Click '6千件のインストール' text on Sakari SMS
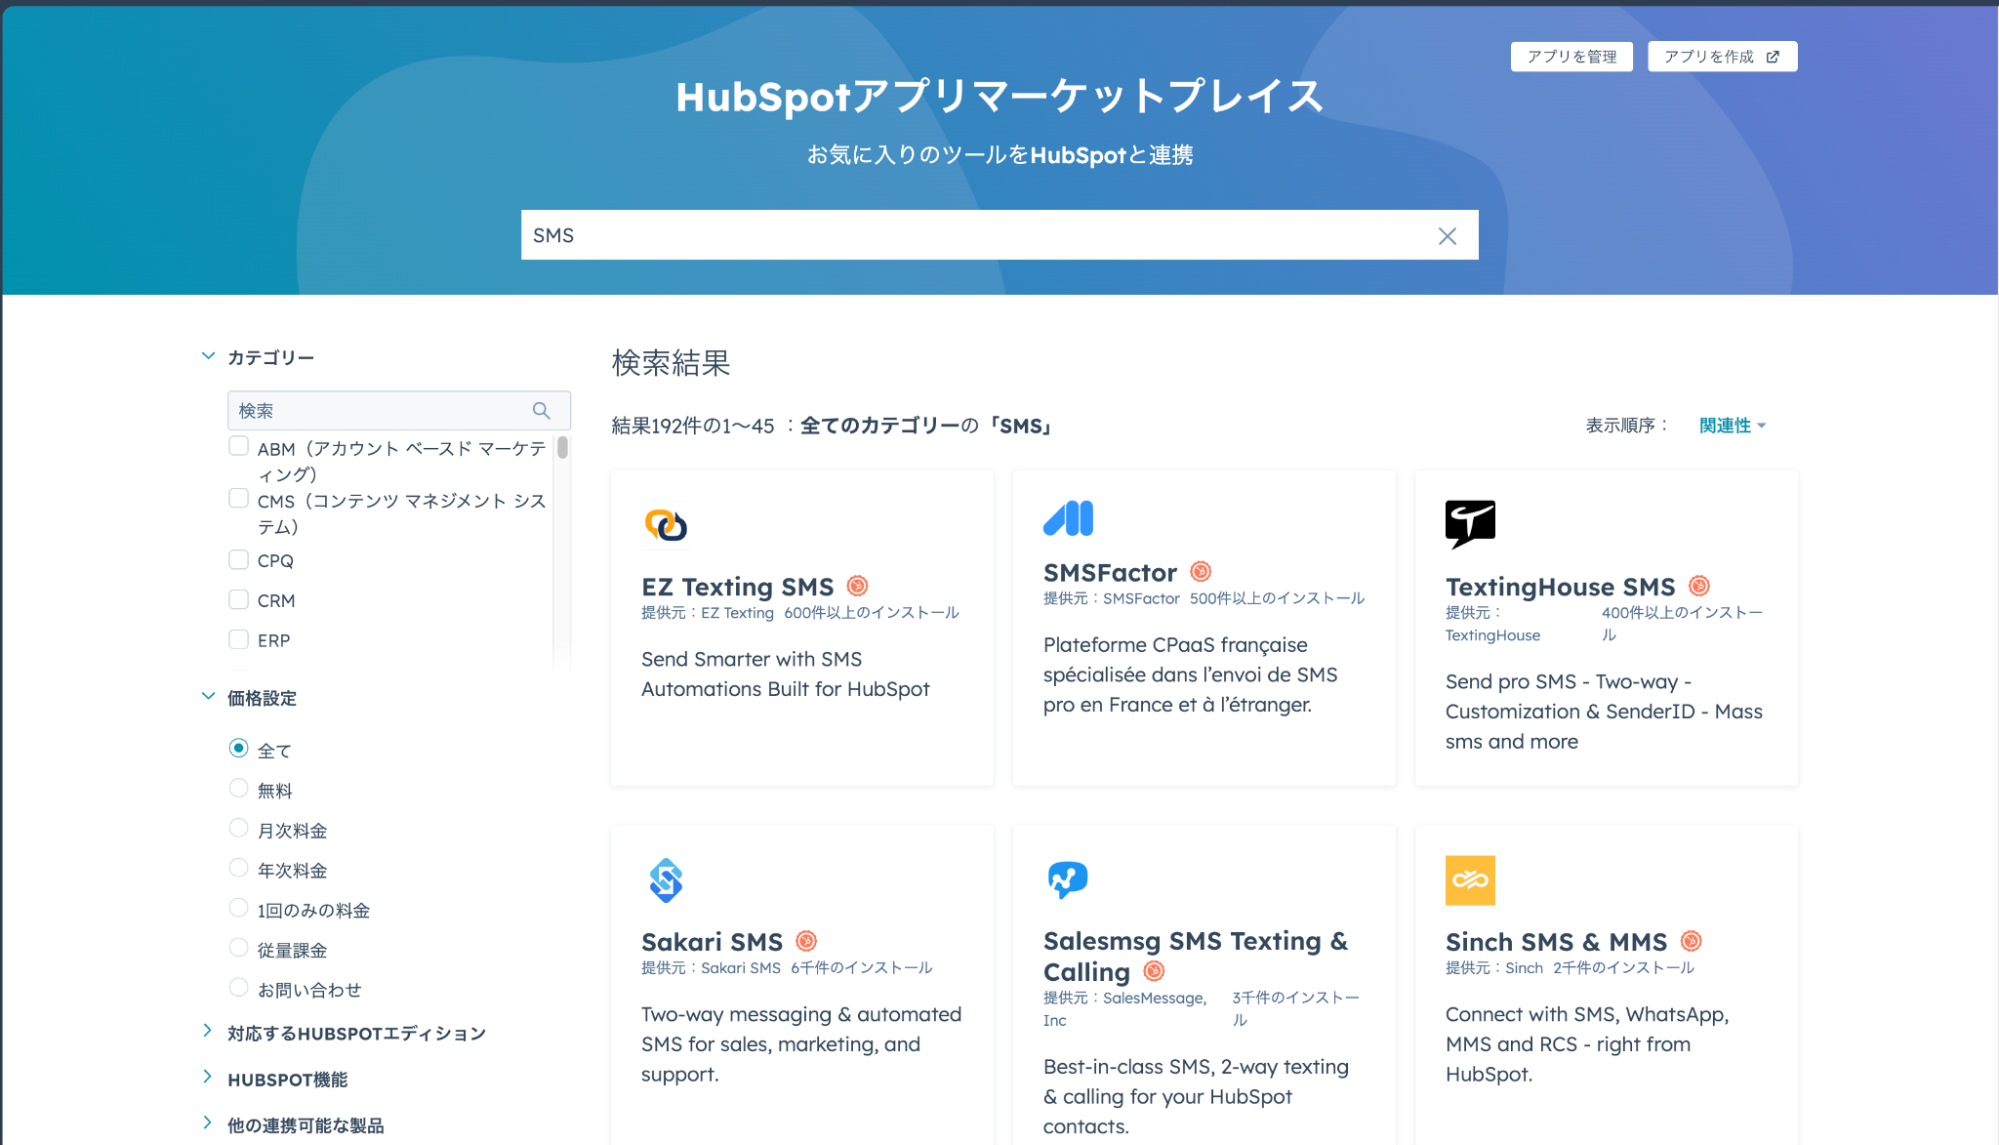This screenshot has width=1999, height=1145. click(861, 968)
